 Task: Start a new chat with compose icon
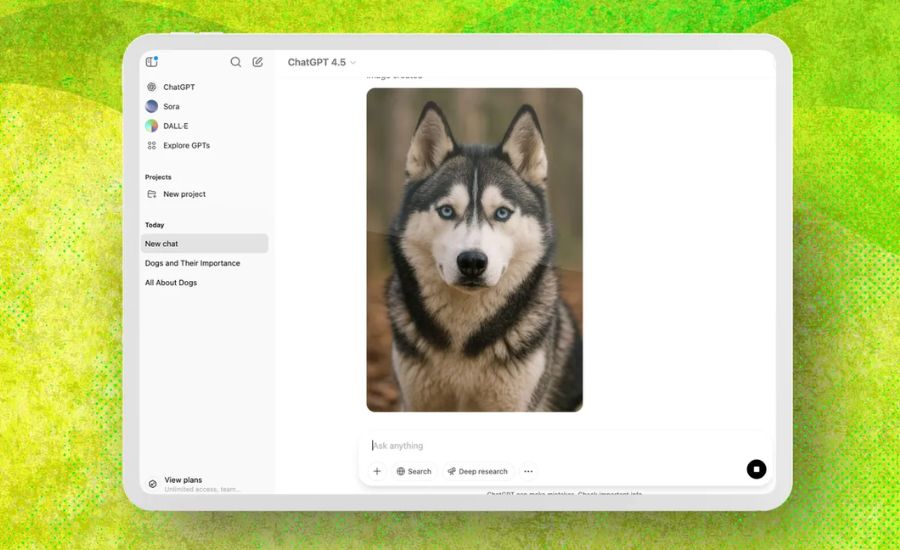[x=258, y=62]
